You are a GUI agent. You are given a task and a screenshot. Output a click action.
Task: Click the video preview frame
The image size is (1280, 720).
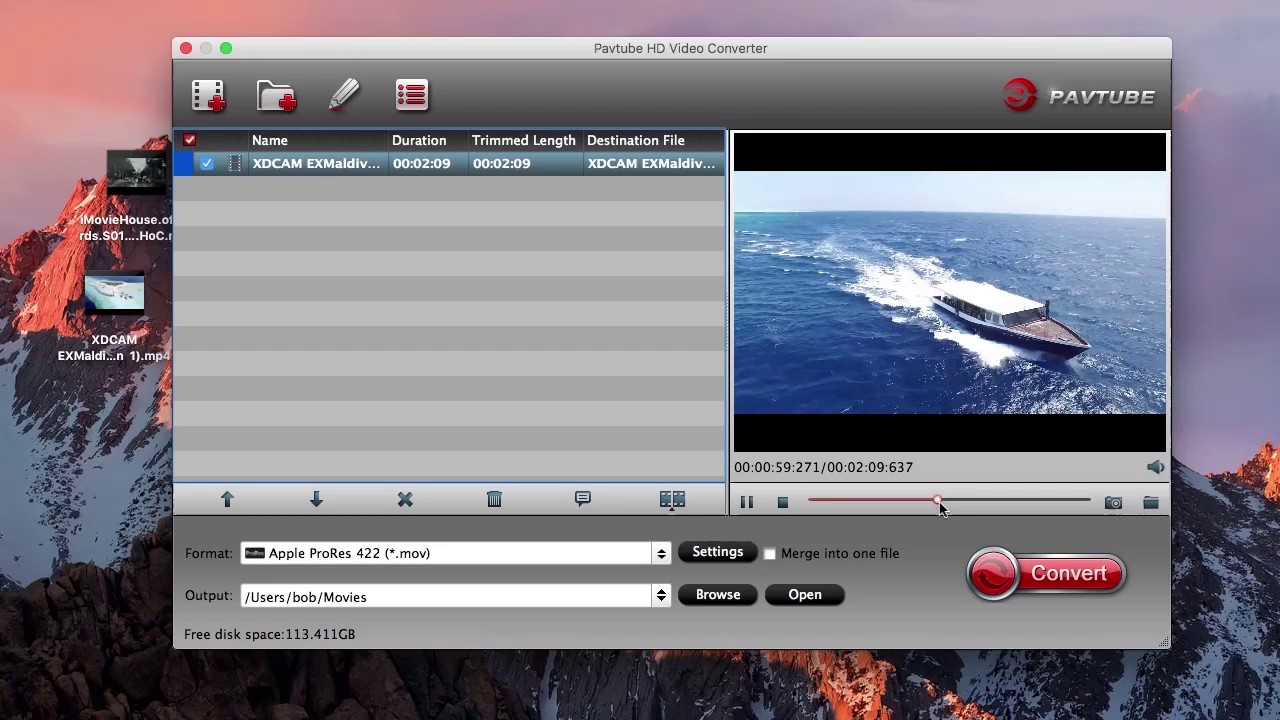[x=950, y=292]
